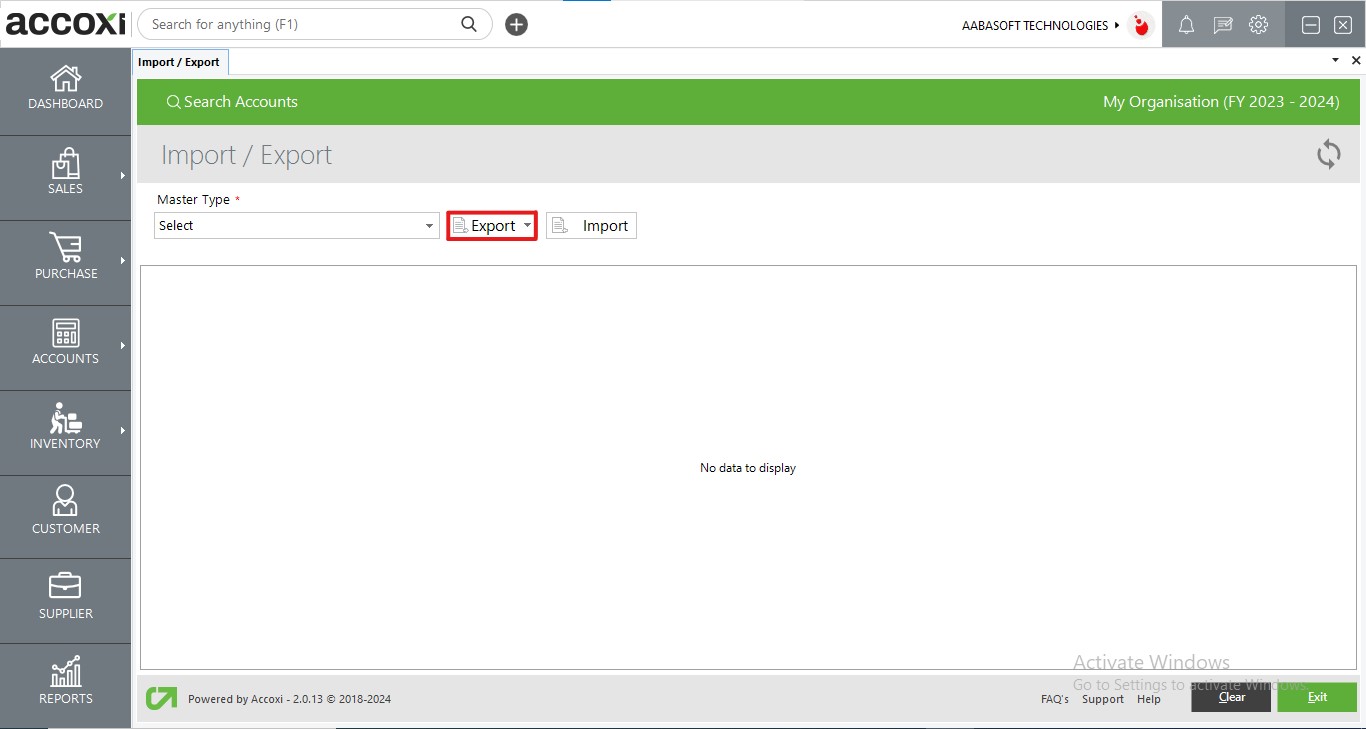
Task: Open the settings gear icon
Action: tap(1258, 25)
